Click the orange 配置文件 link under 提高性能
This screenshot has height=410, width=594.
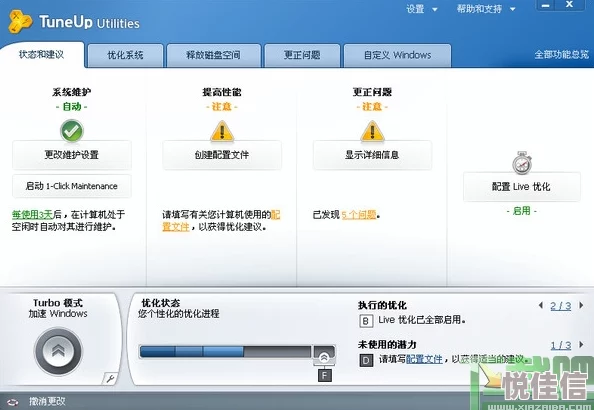pos(176,227)
